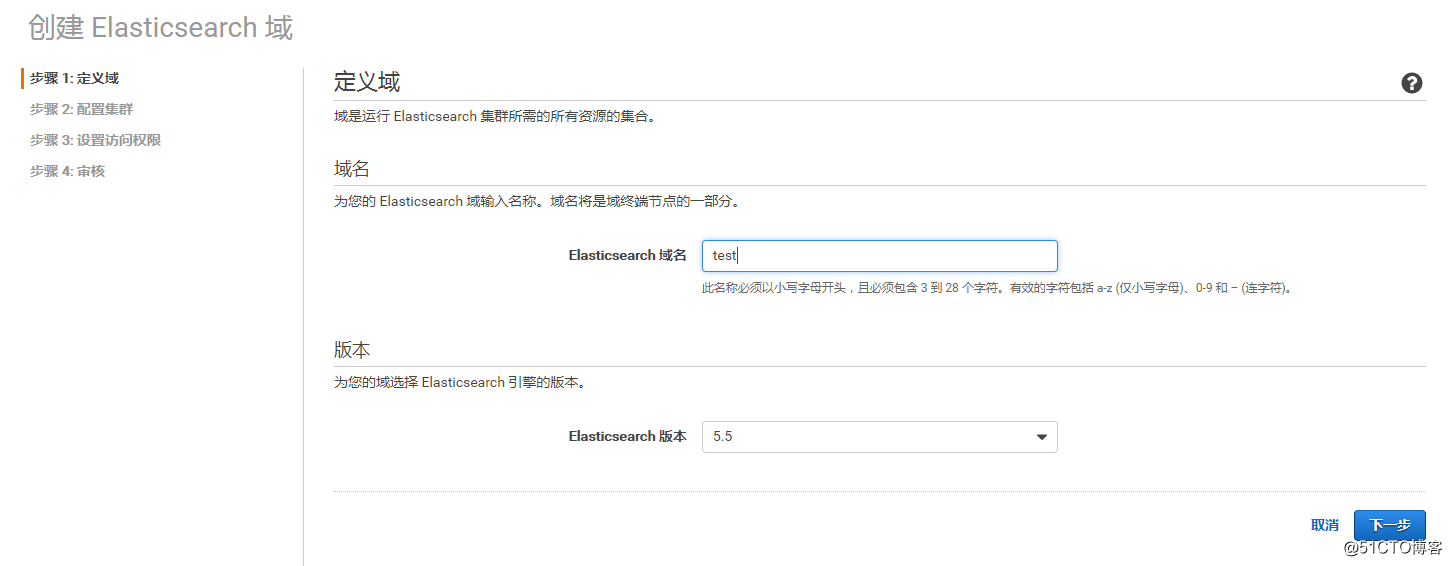1452x566 pixels.
Task: Click the Elasticsearch 域名 field label
Action: pos(628,255)
